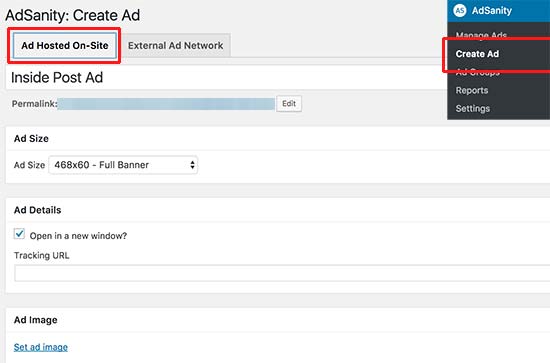This screenshot has height=363, width=550.
Task: Click the Ad Size panel heading
Action: point(31,139)
